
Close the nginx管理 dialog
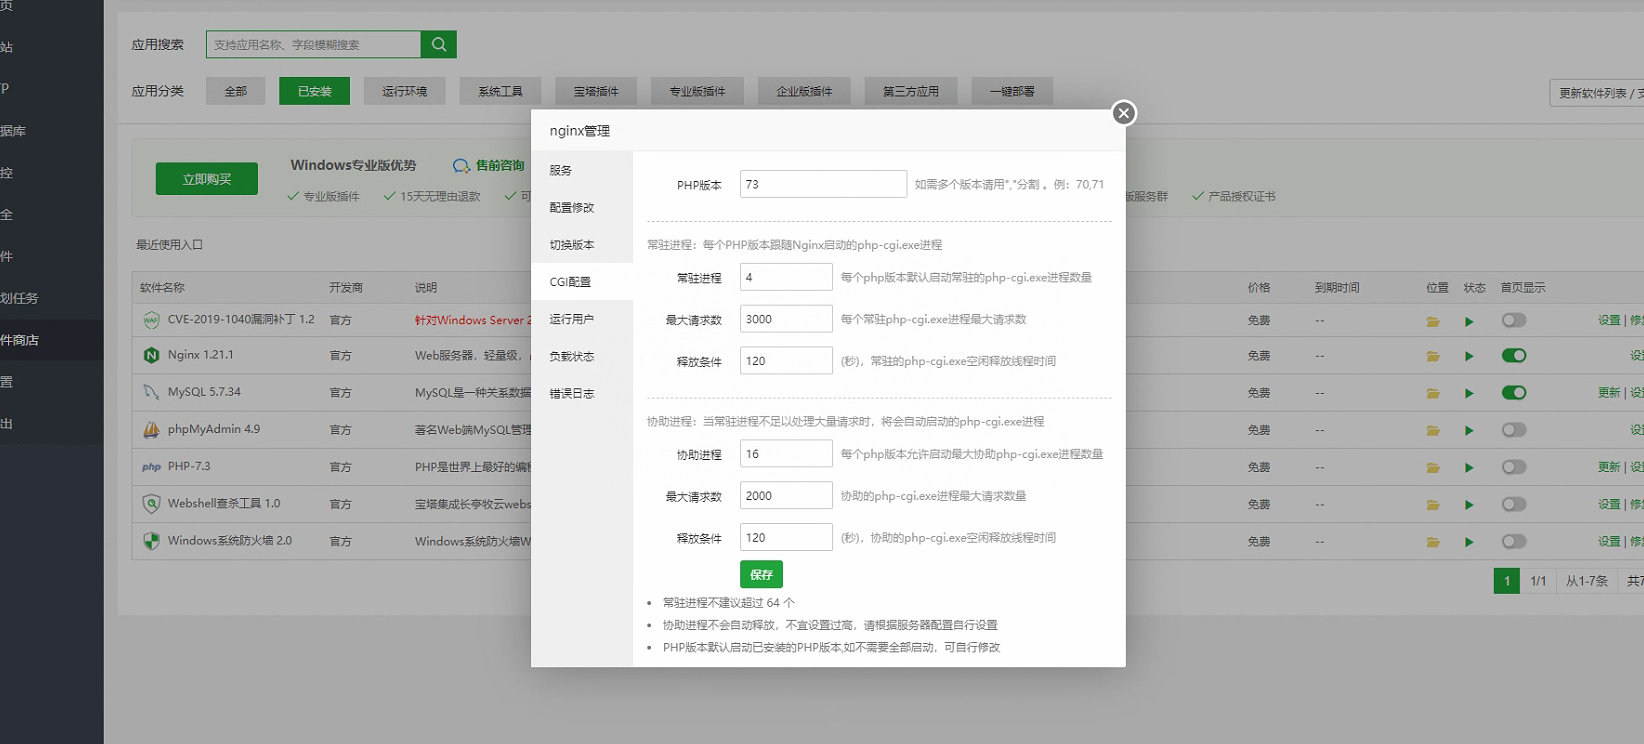tap(1124, 113)
